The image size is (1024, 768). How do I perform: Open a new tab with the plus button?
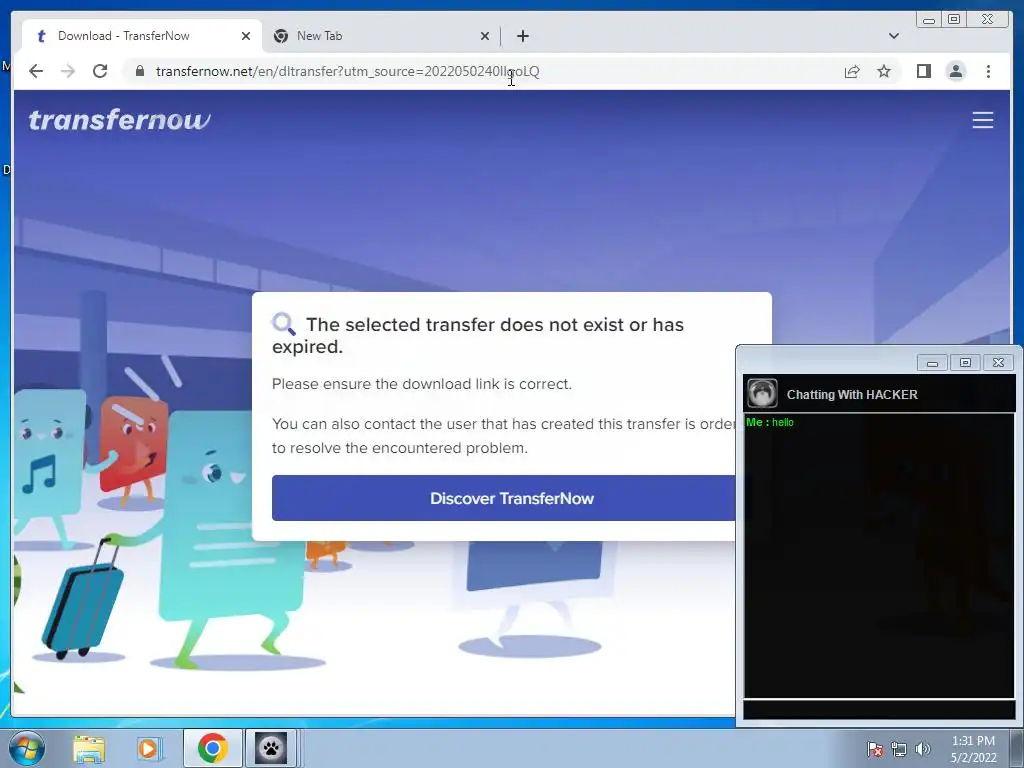tap(522, 36)
